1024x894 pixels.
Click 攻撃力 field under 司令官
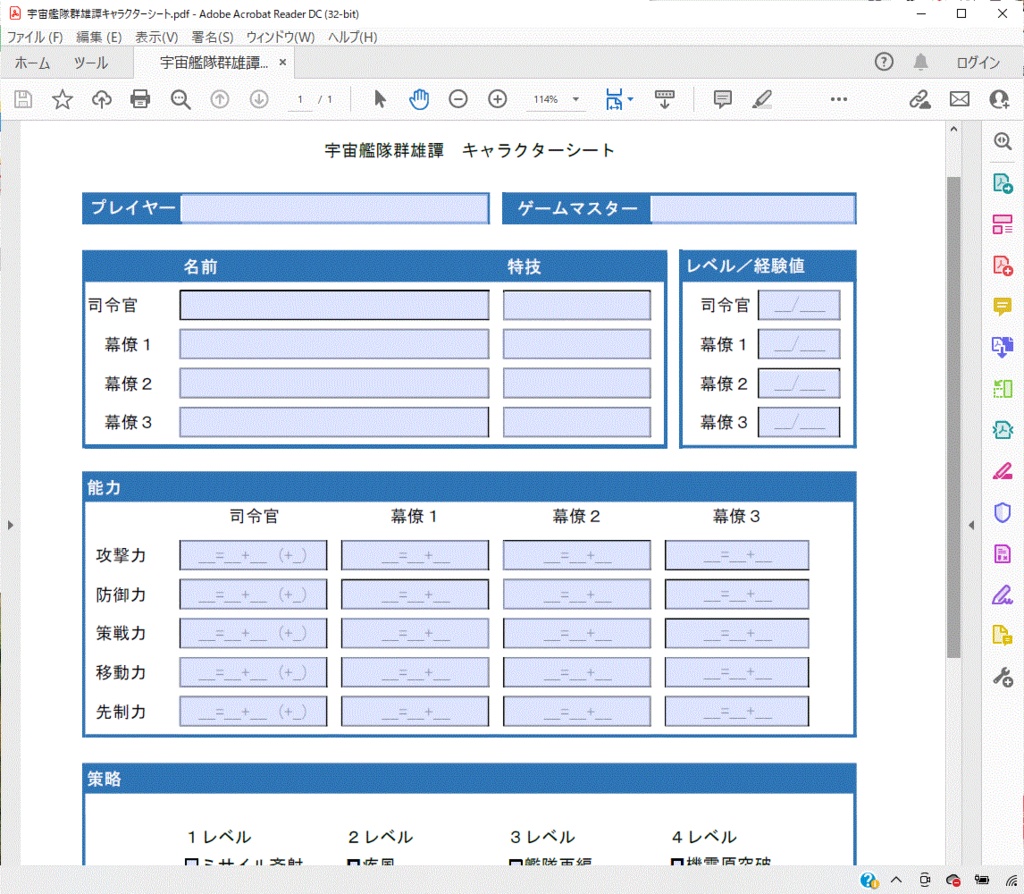point(253,555)
